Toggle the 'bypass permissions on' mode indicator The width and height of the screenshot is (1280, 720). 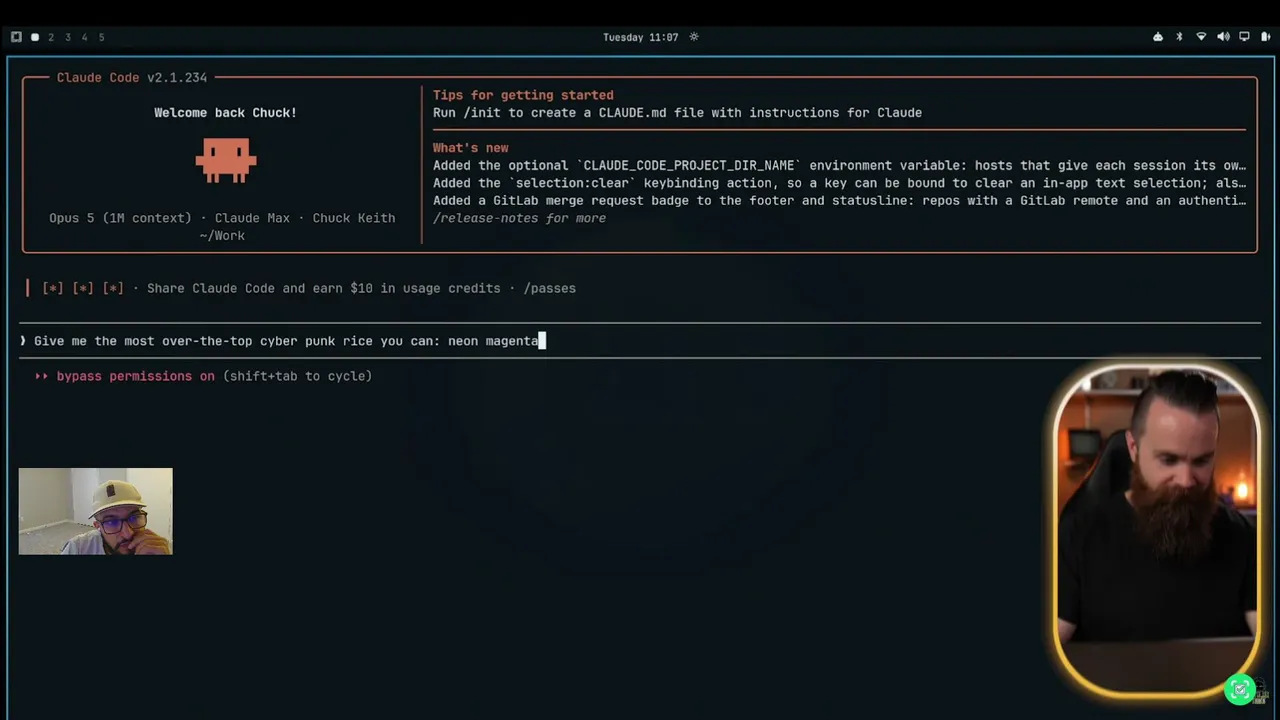pos(136,376)
